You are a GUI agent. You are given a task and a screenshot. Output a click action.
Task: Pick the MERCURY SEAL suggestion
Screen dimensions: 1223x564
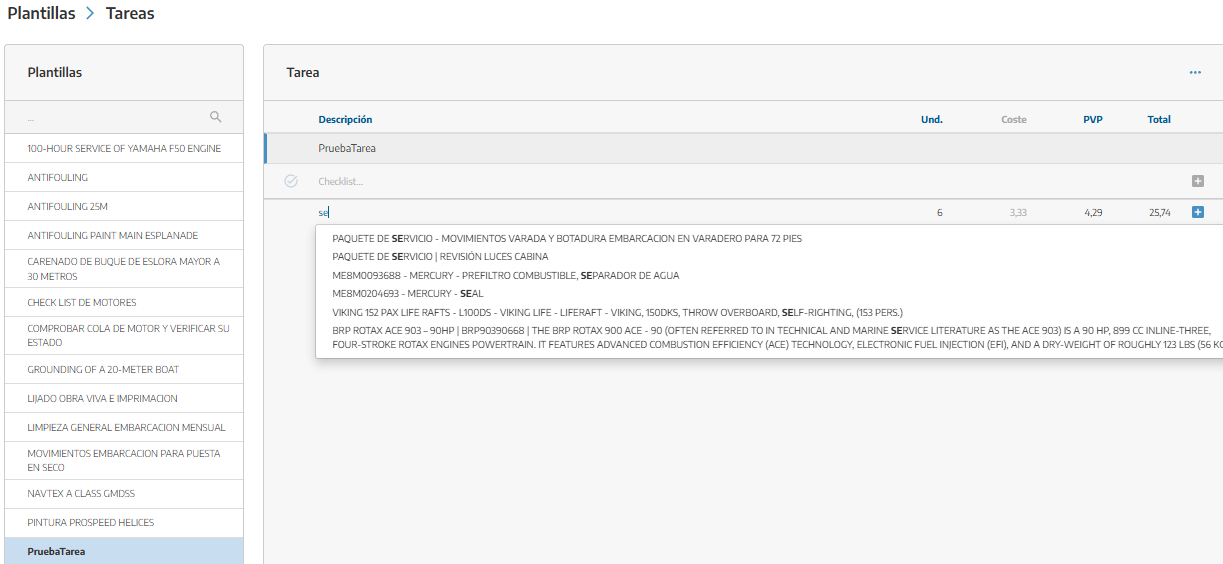[x=407, y=294]
